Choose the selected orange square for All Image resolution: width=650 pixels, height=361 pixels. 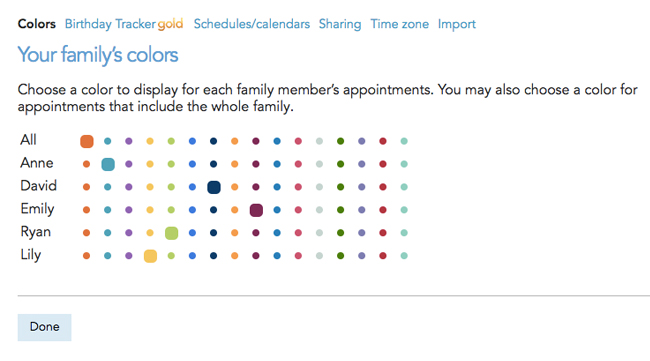pos(87,141)
